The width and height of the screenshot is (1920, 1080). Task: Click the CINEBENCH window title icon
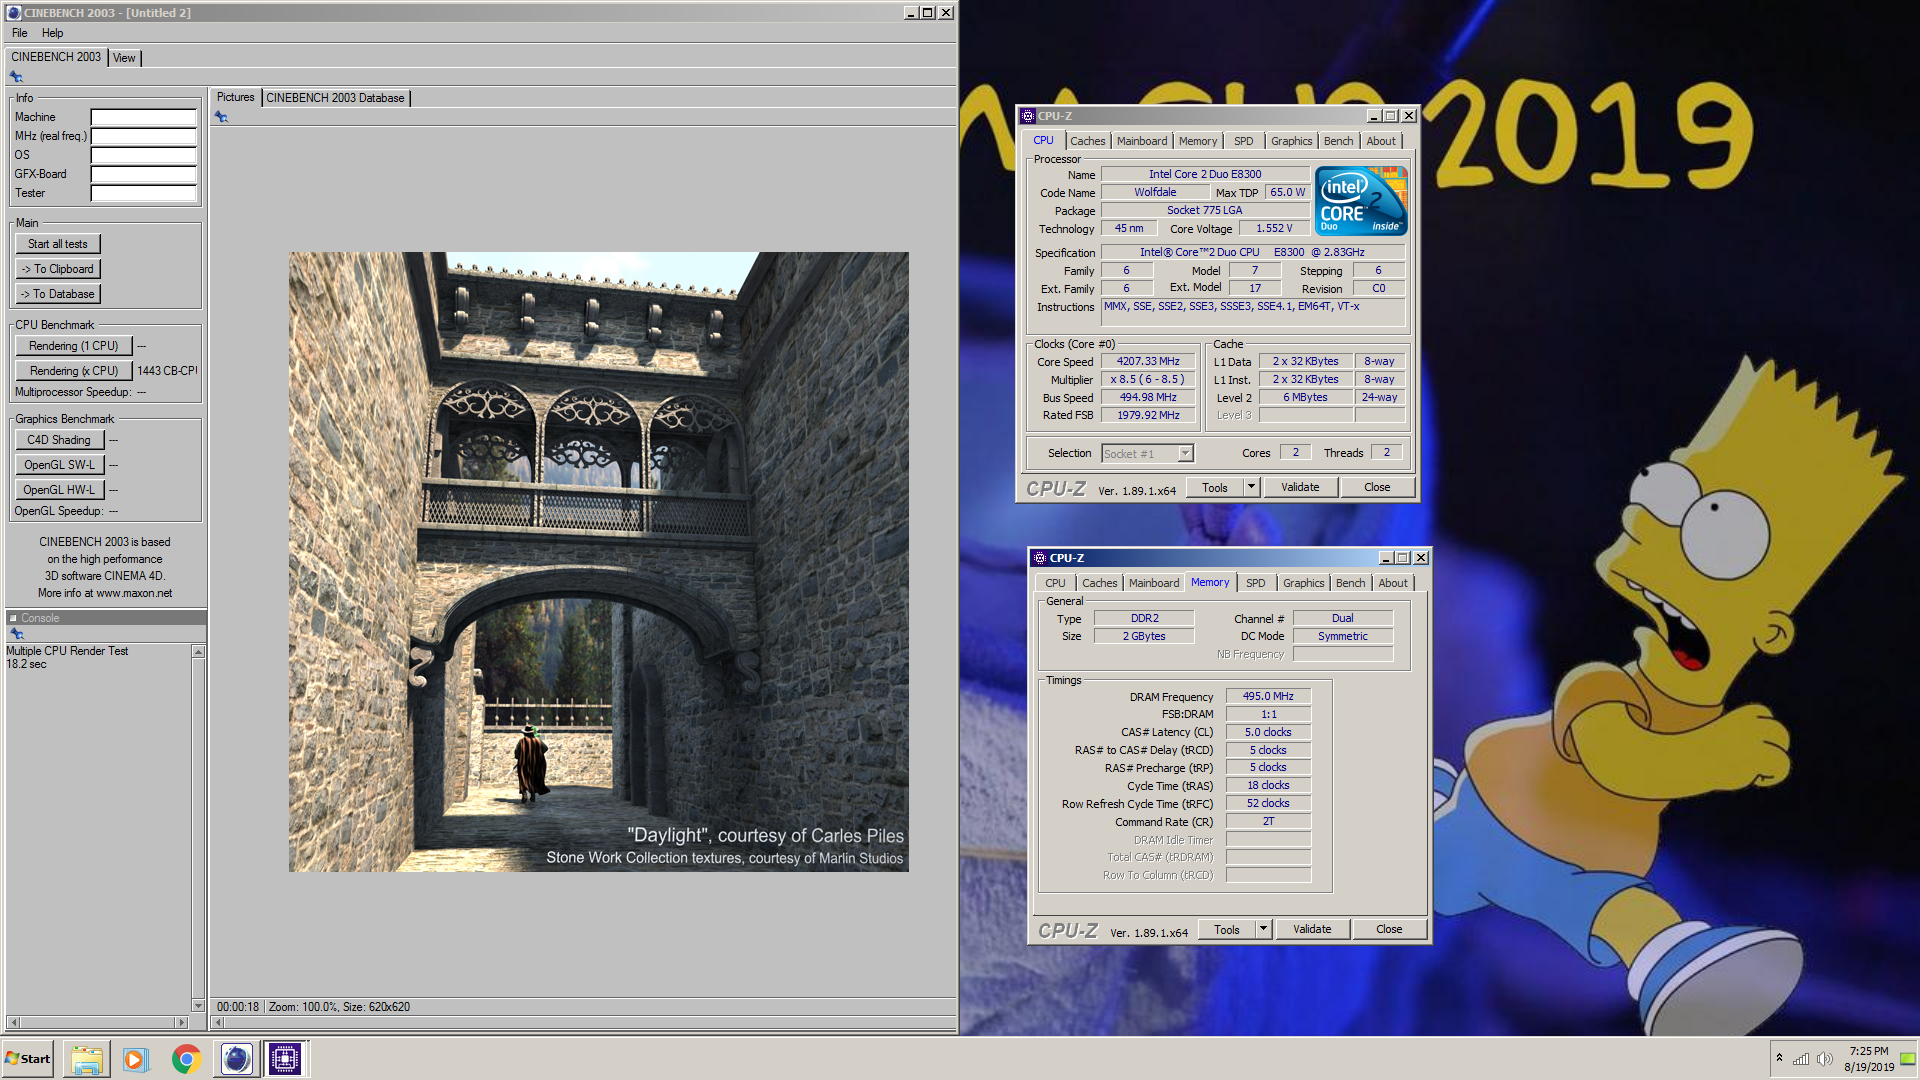[14, 13]
